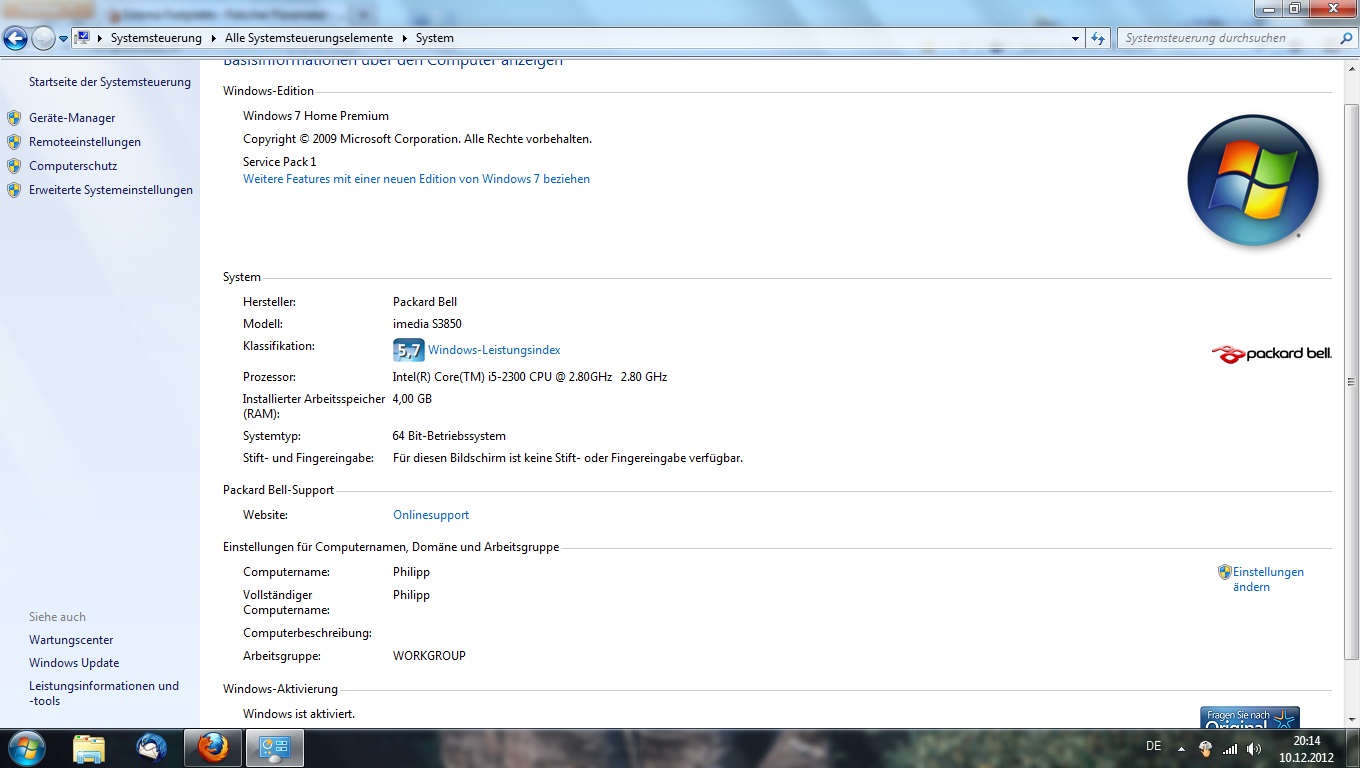Image resolution: width=1360 pixels, height=768 pixels.
Task: Click the shield icon beside Computerschutz
Action: click(x=14, y=166)
